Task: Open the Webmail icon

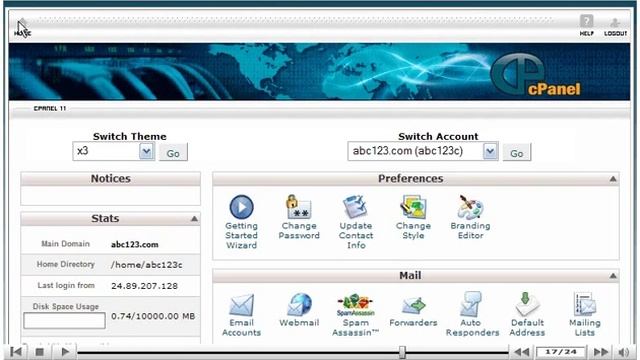Action: 299,304
